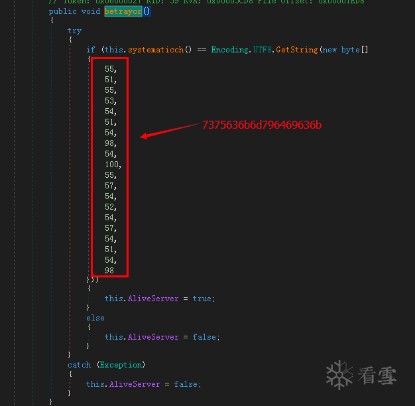This screenshot has height=406, width=415.
Task: Click the byte value 100 in array
Action: [x=112, y=164]
